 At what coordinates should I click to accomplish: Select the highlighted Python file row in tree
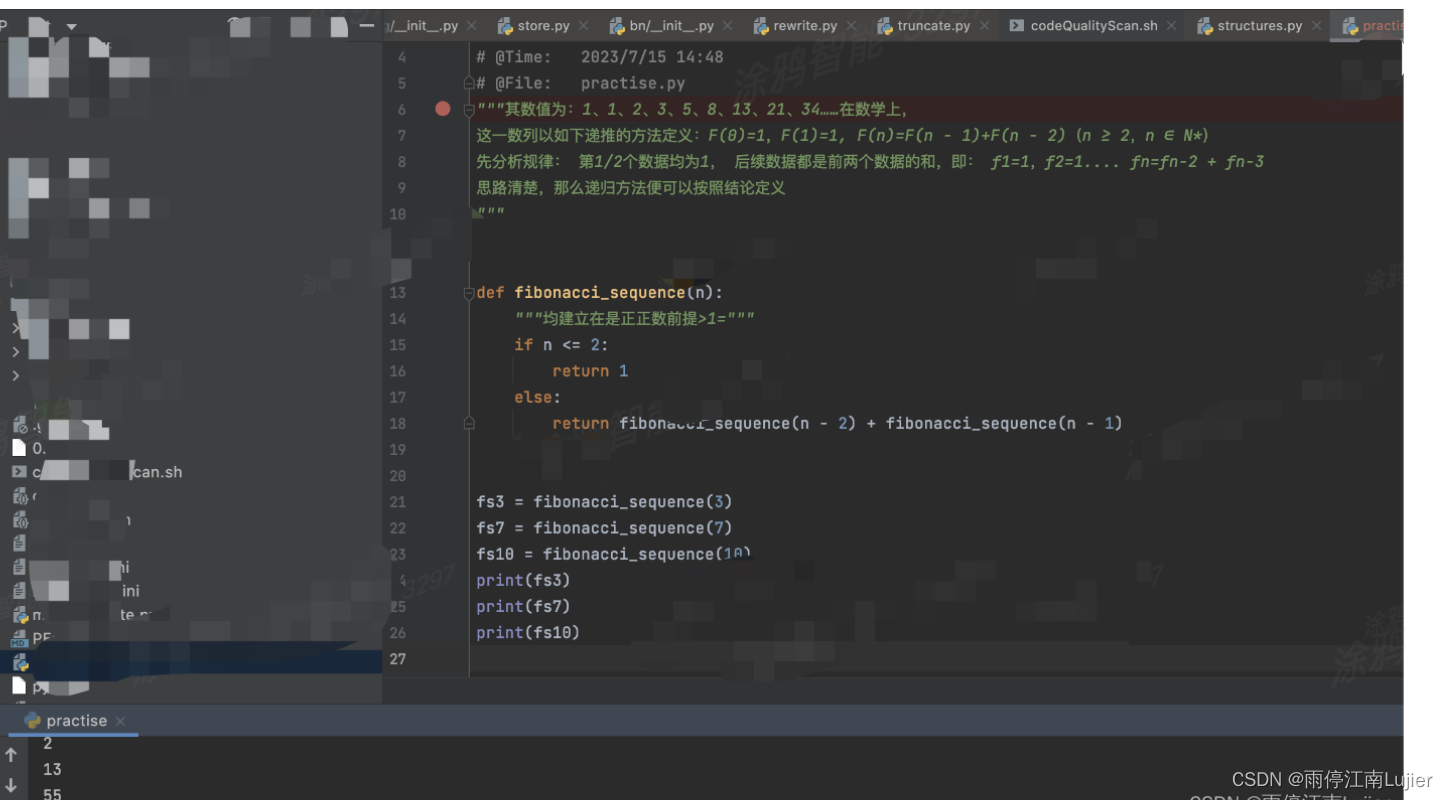pos(191,662)
